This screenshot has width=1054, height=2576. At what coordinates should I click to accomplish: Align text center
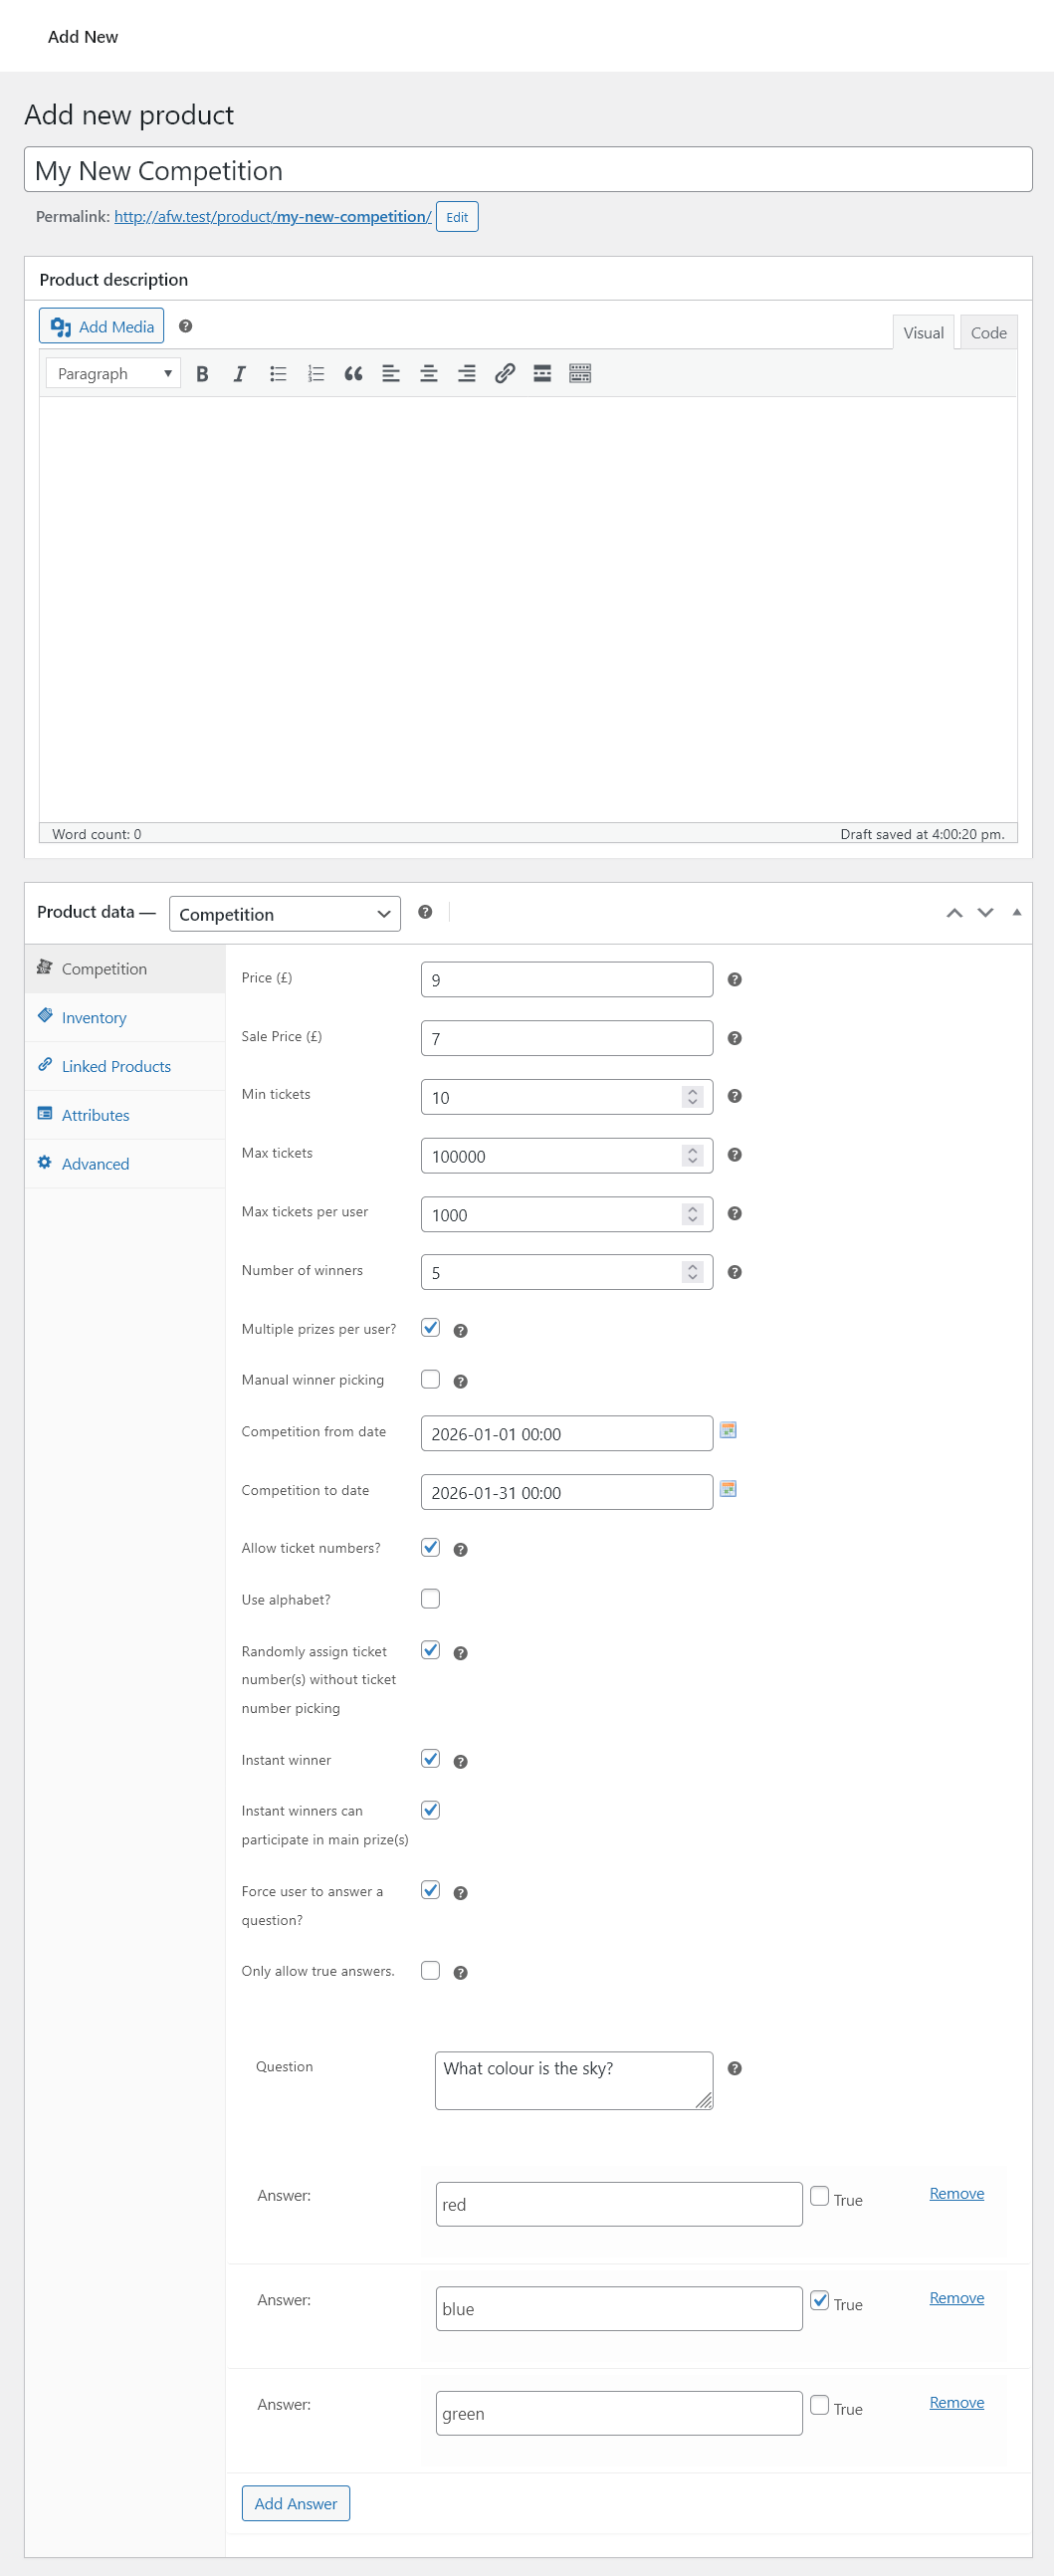pos(429,374)
